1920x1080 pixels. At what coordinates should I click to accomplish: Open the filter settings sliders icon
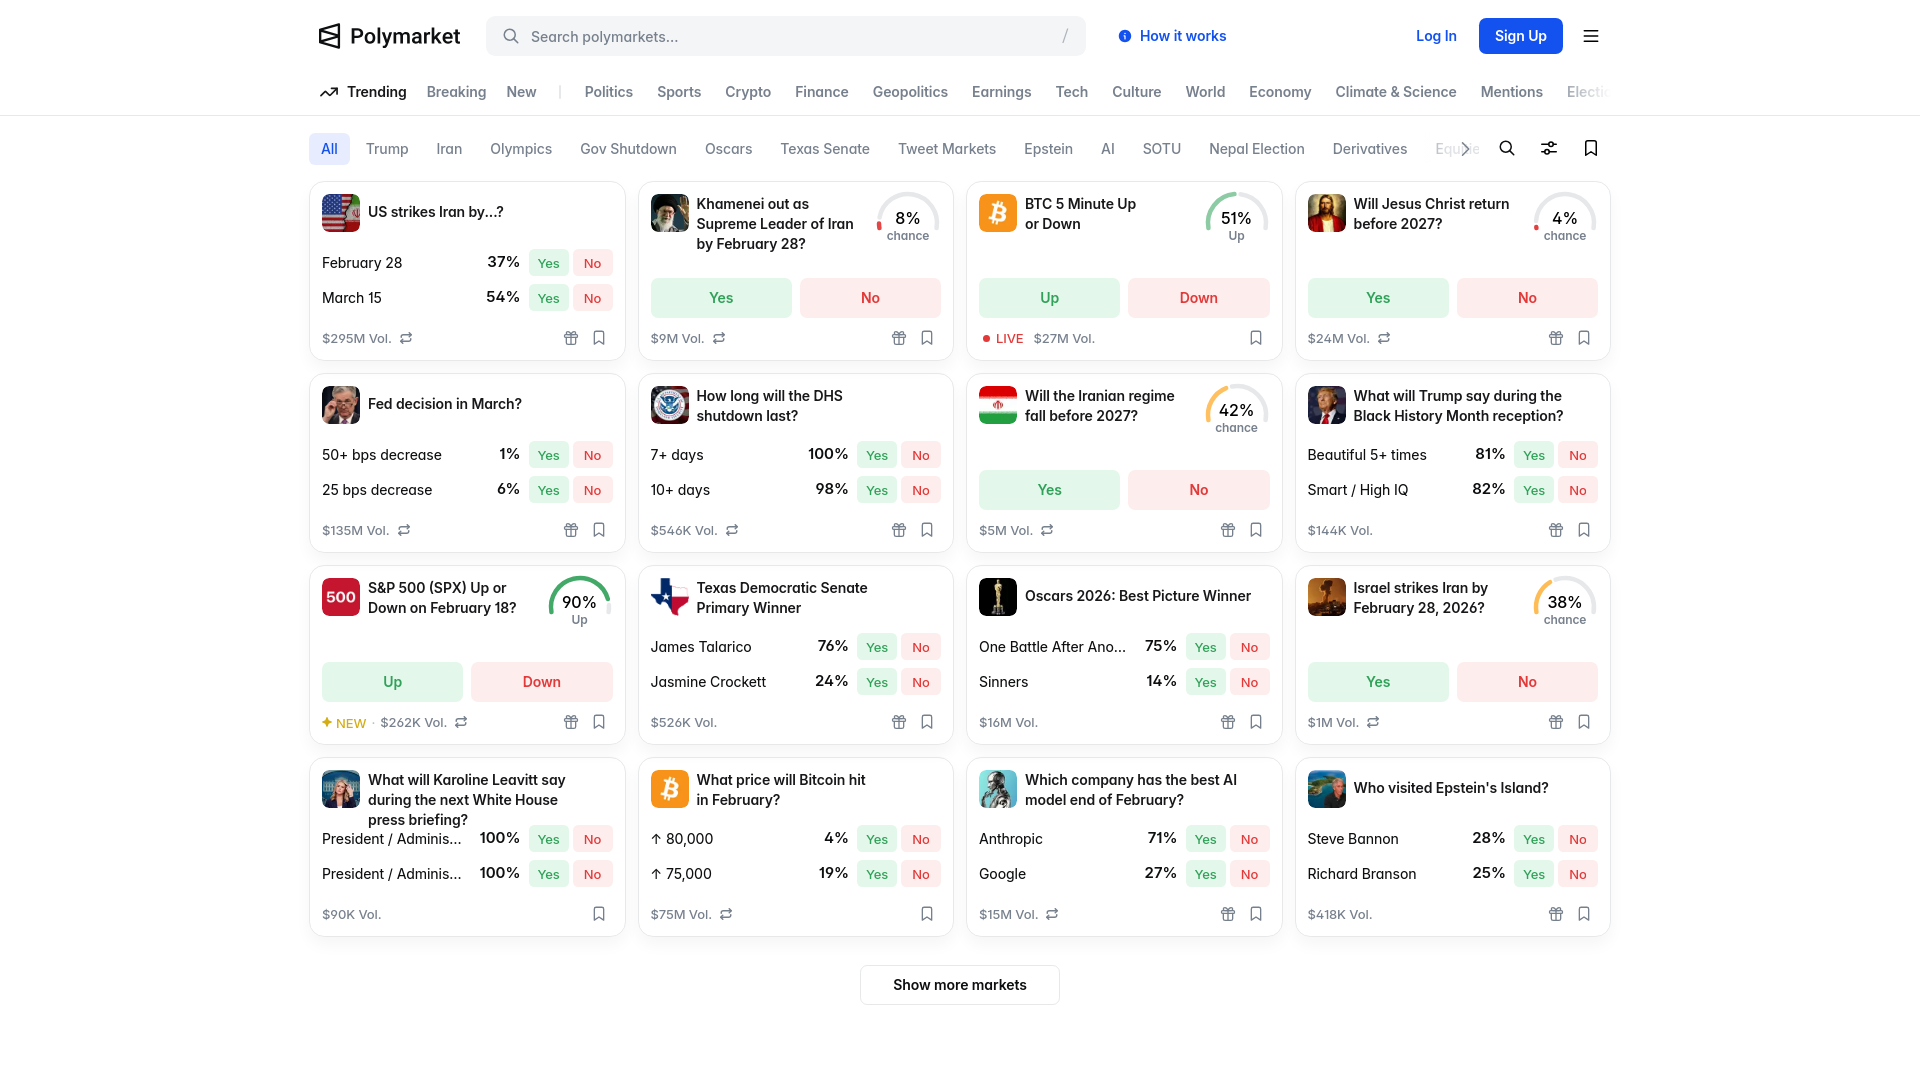click(x=1549, y=148)
